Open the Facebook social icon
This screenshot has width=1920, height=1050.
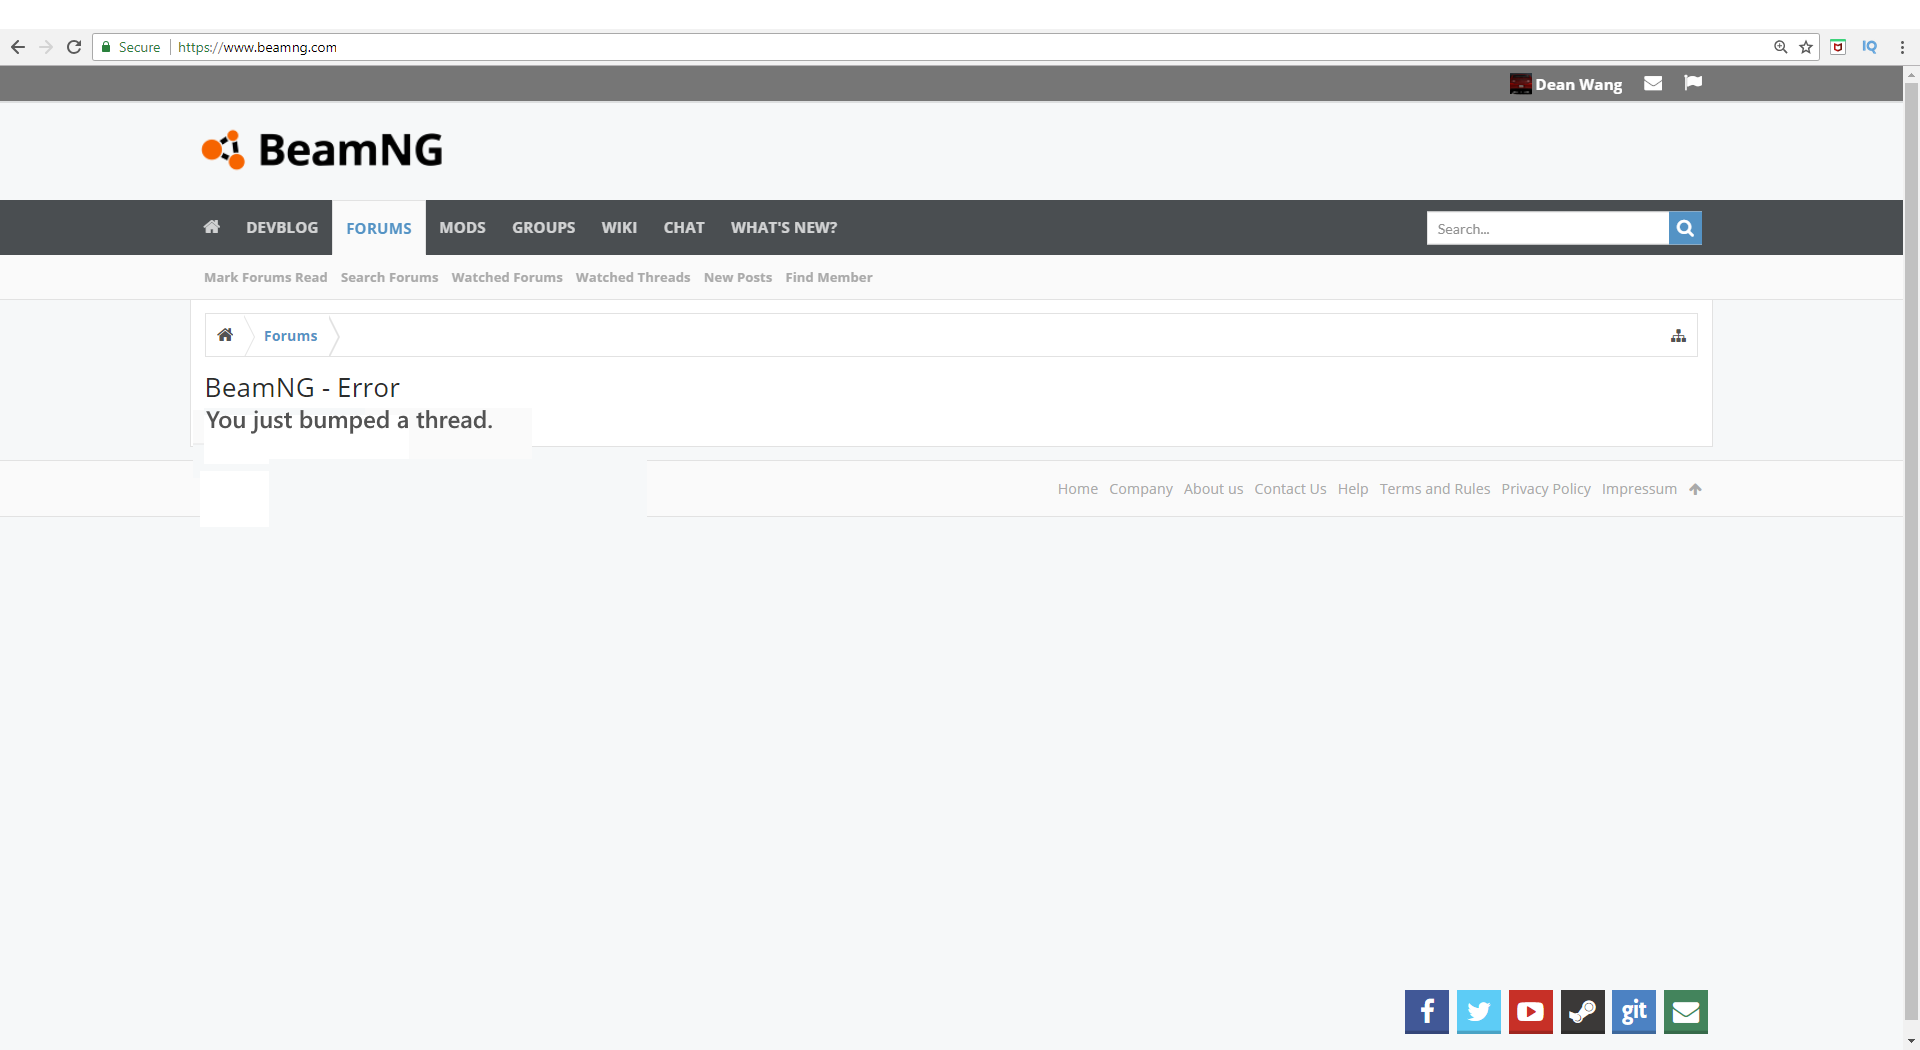point(1427,1012)
